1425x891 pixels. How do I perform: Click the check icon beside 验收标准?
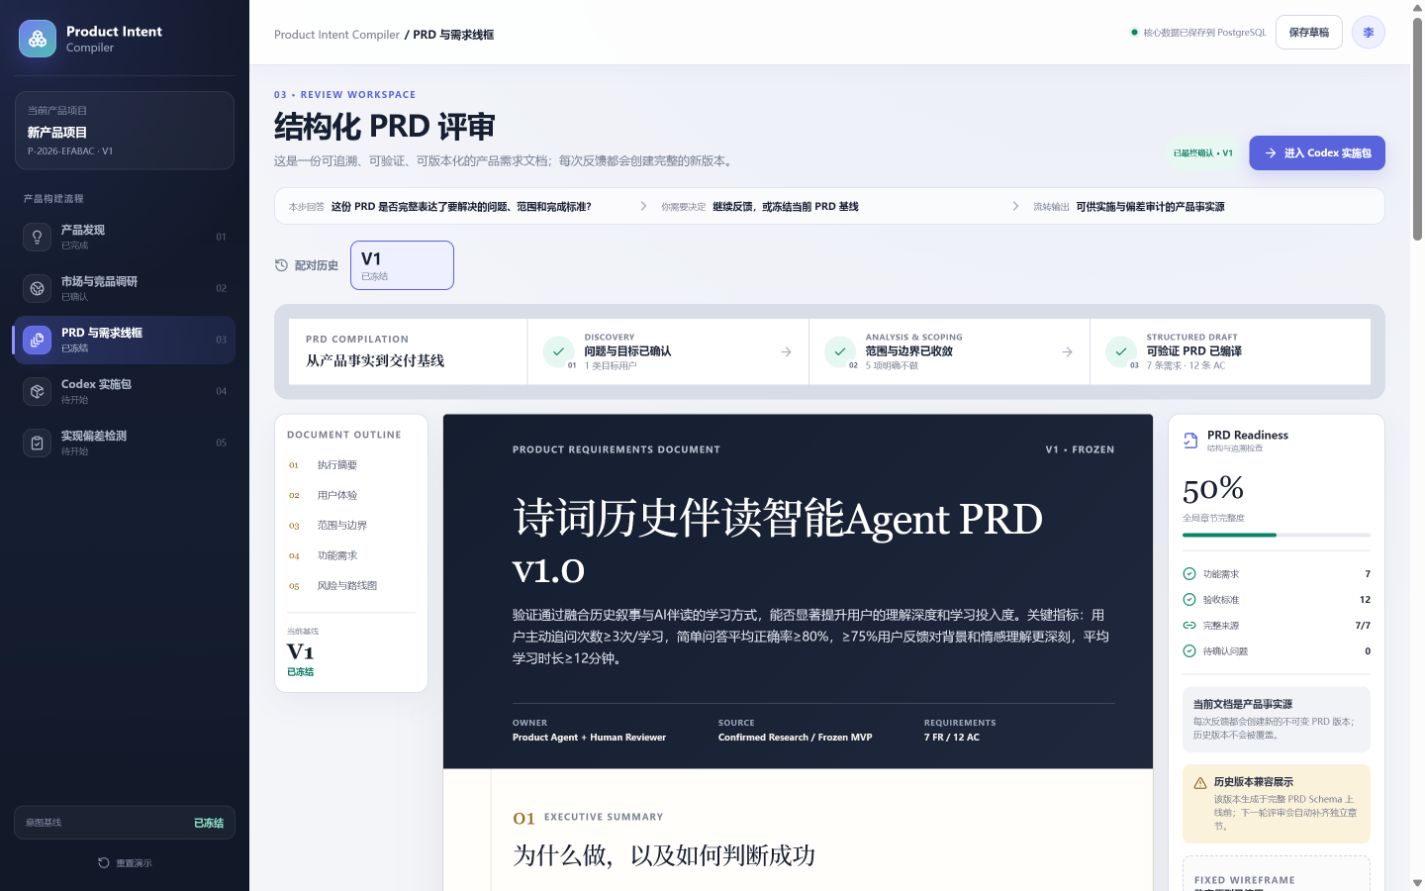click(x=1189, y=600)
